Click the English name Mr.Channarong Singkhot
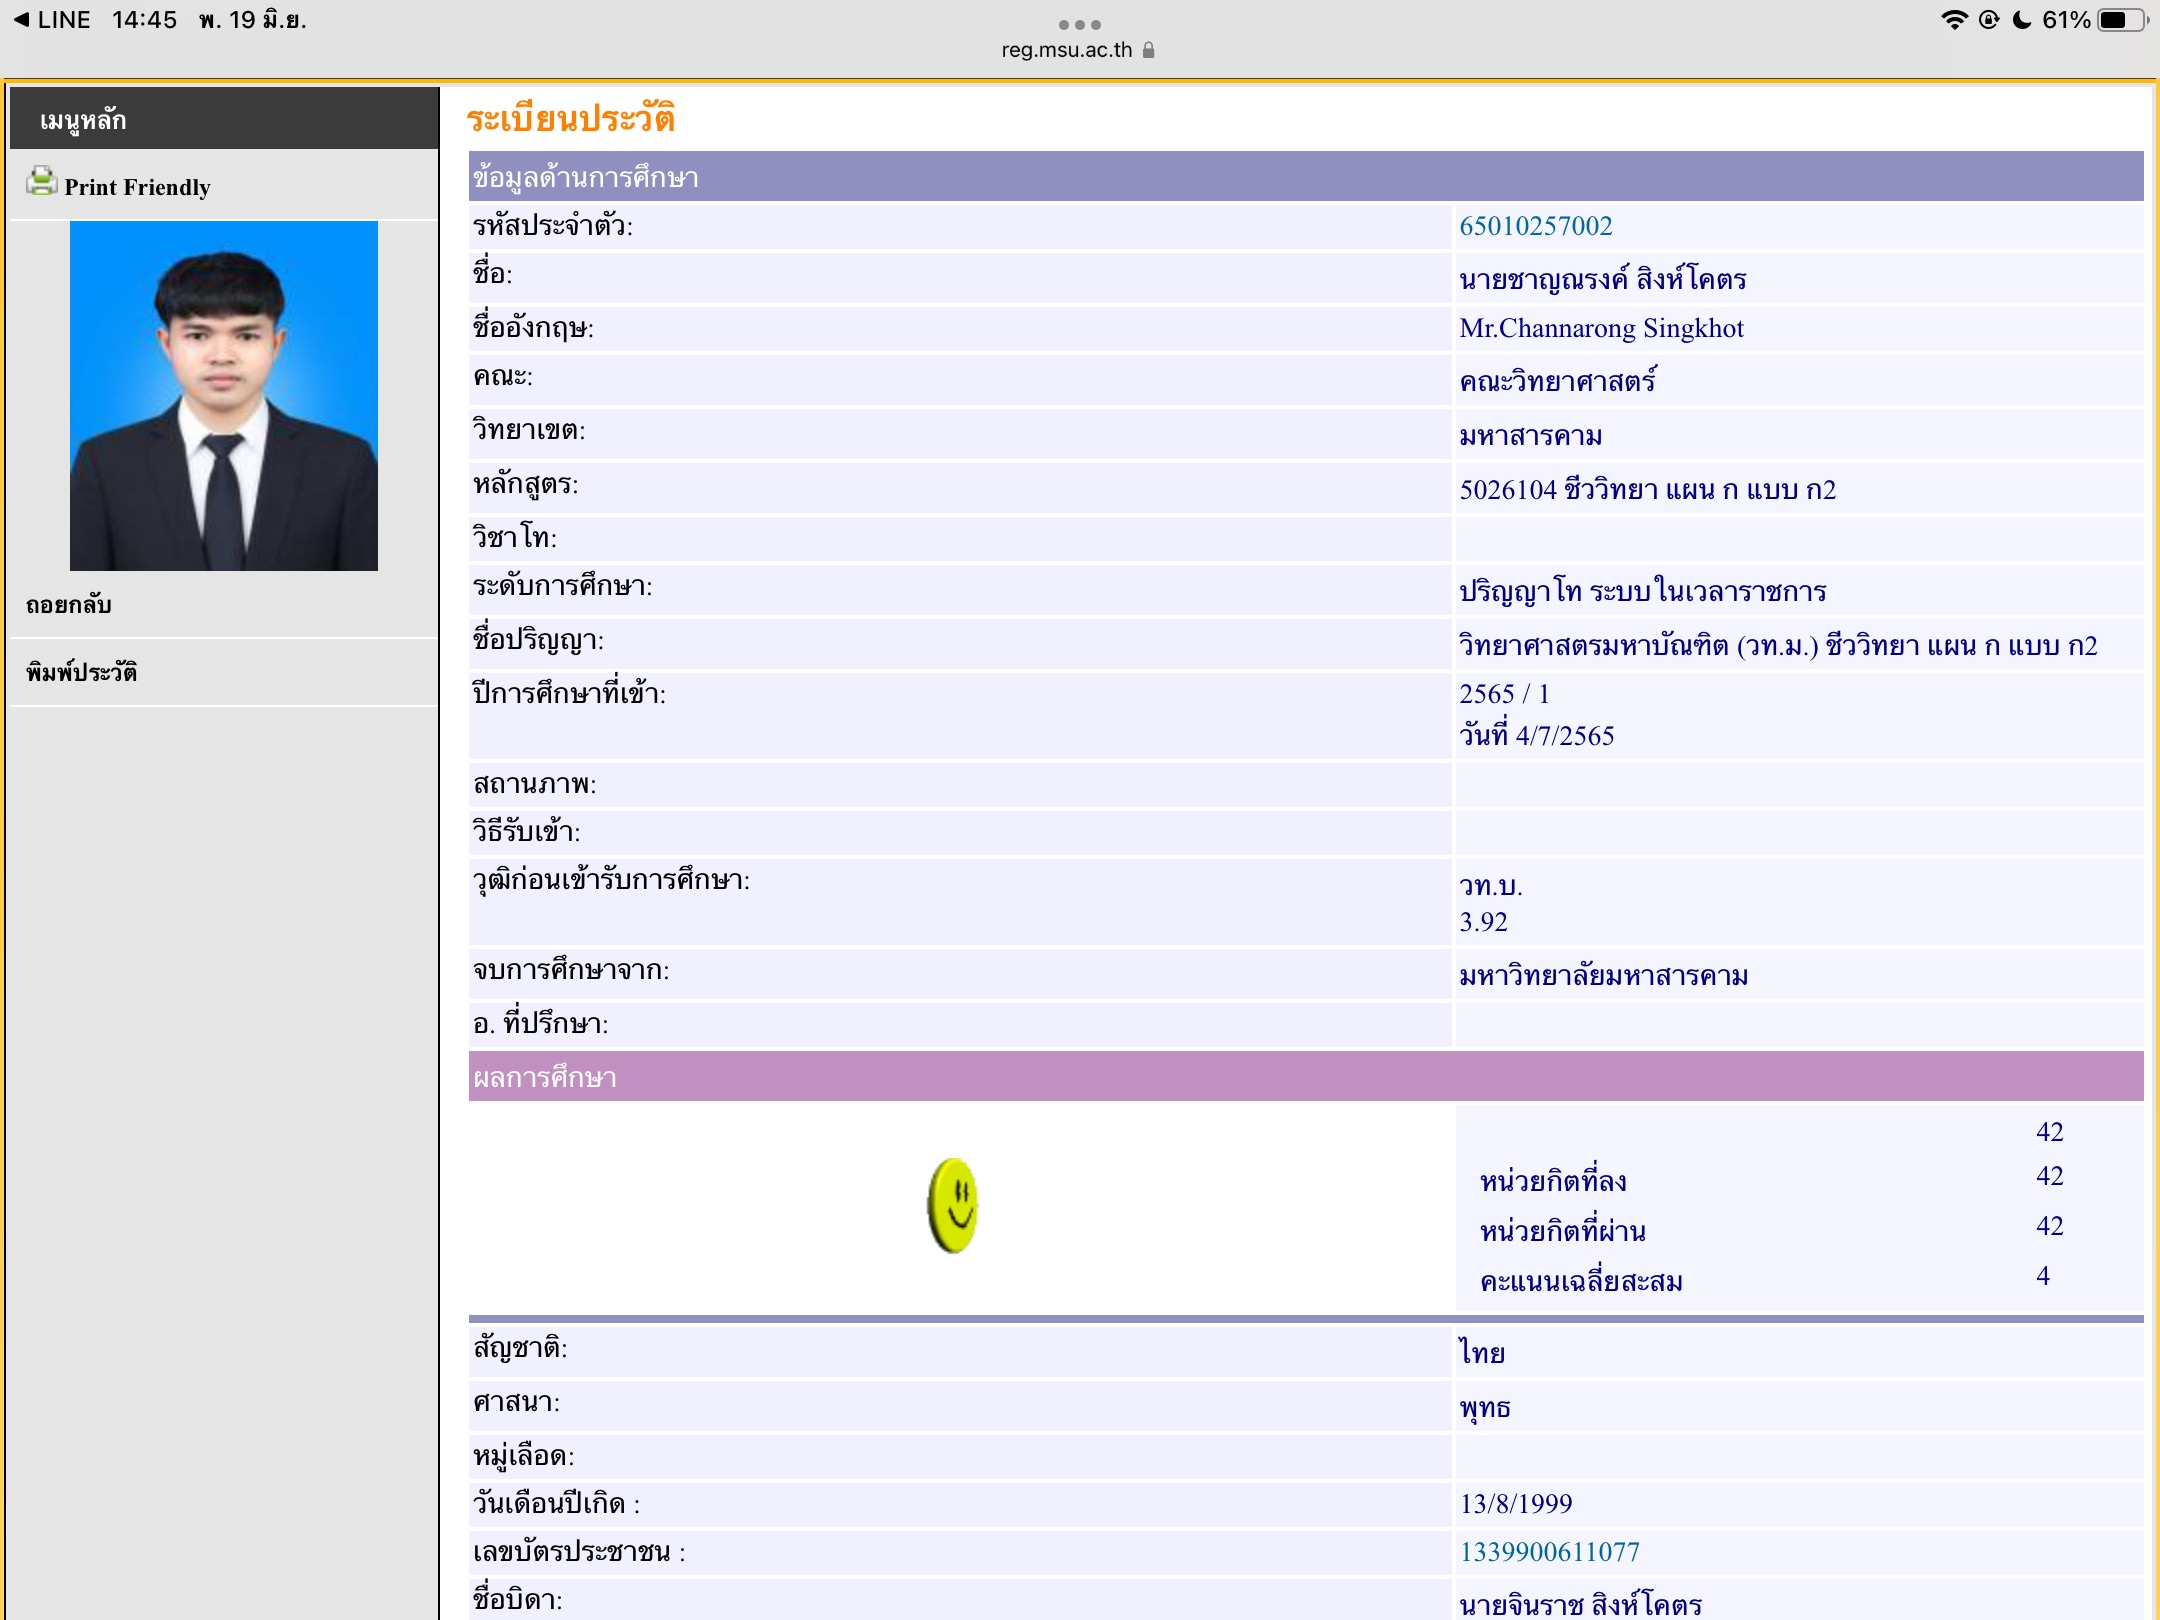This screenshot has width=2160, height=1620. pos(1601,329)
